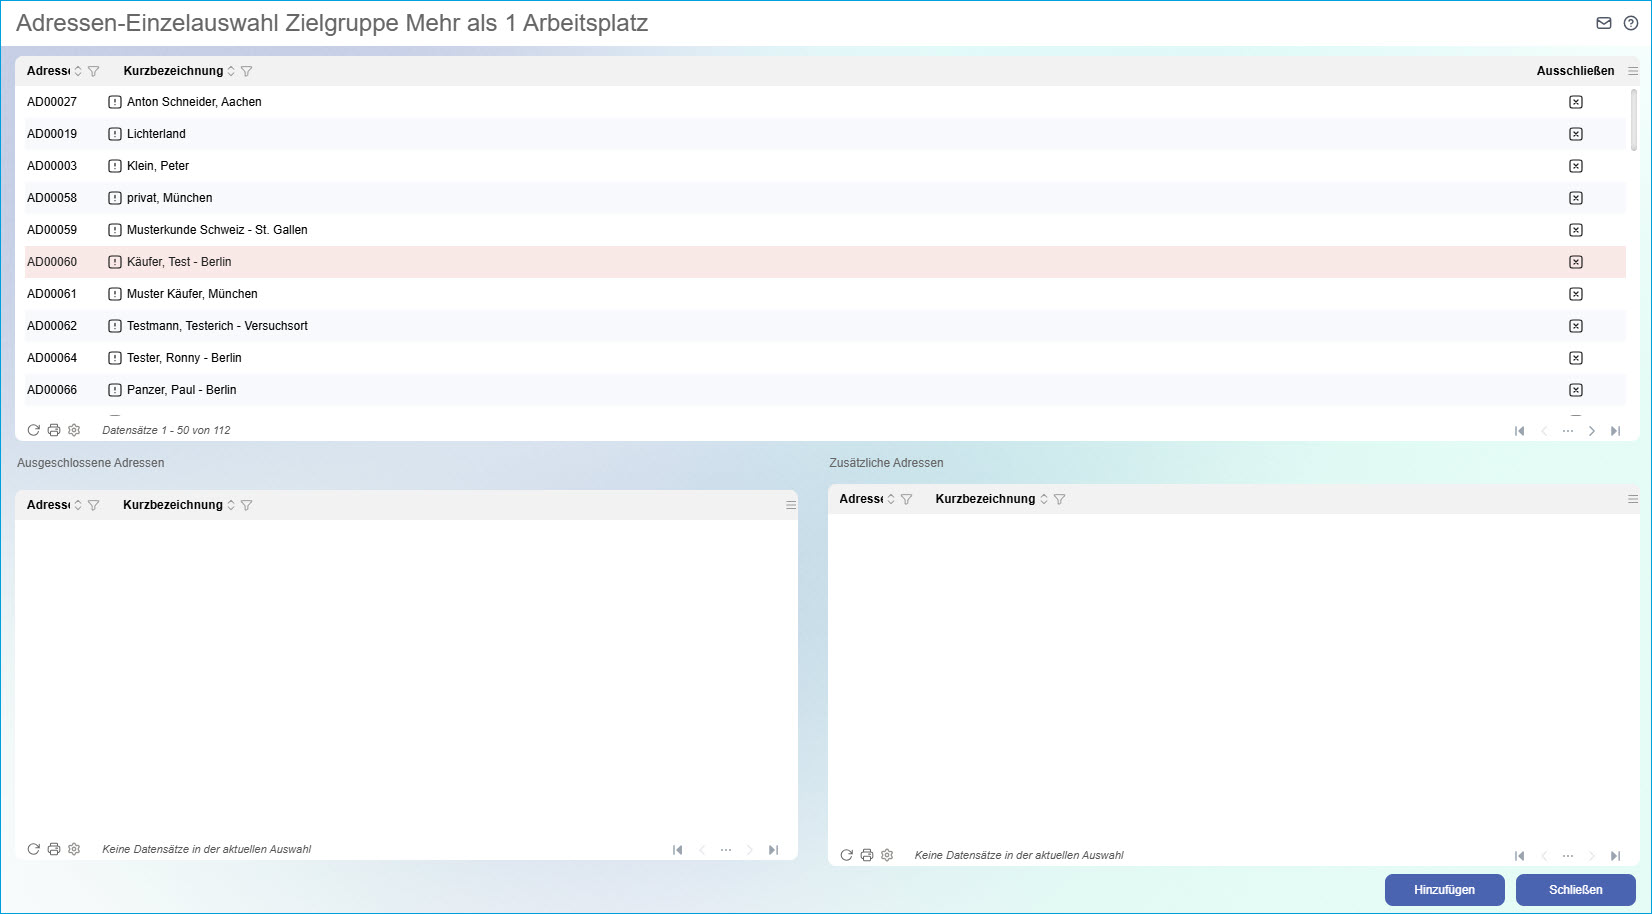Image resolution: width=1652 pixels, height=914 pixels.
Task: Print the top address list
Action: pos(54,430)
